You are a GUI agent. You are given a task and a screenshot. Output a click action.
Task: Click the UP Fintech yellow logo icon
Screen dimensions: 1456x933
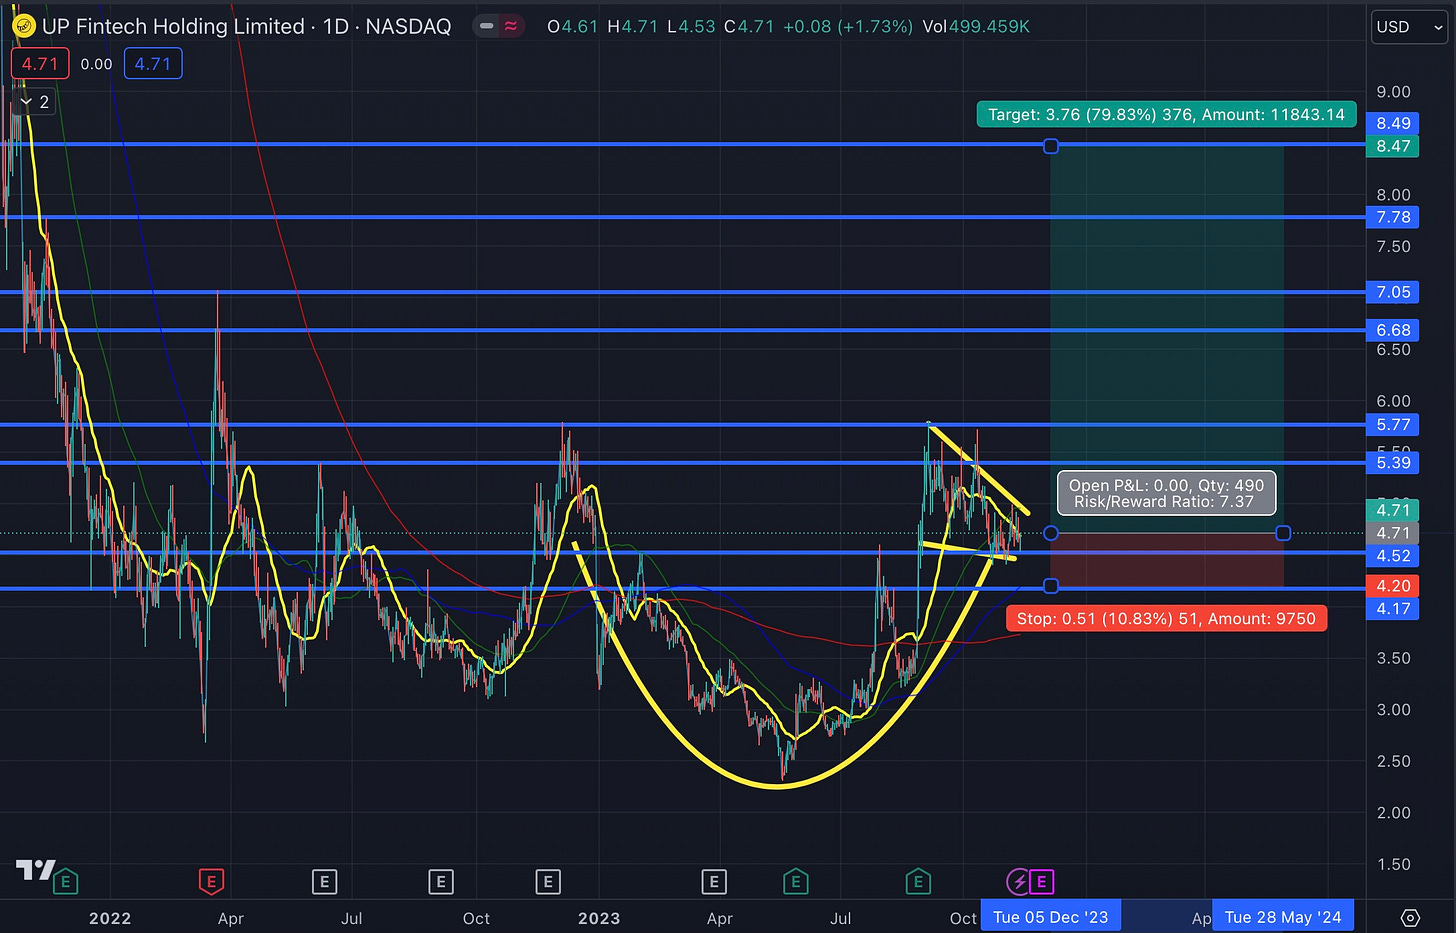pos(23,26)
